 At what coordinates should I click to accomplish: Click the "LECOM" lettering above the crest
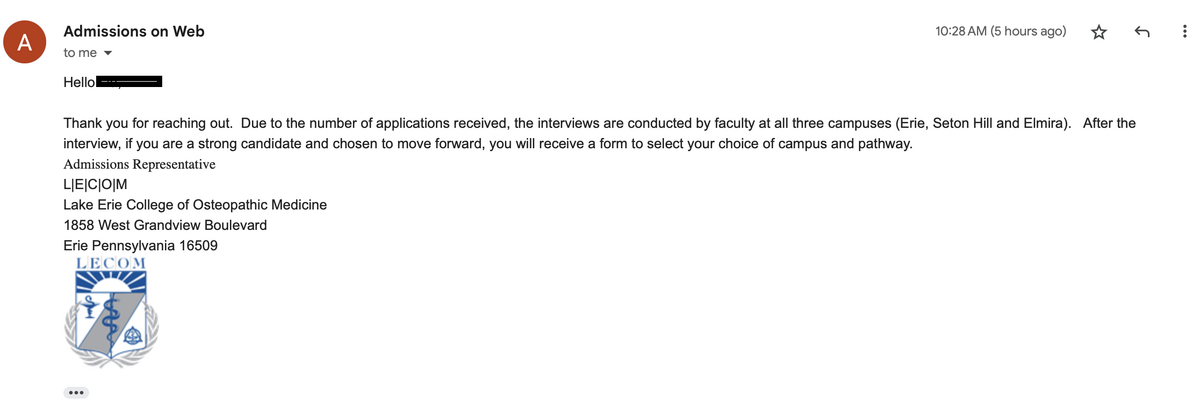(111, 264)
